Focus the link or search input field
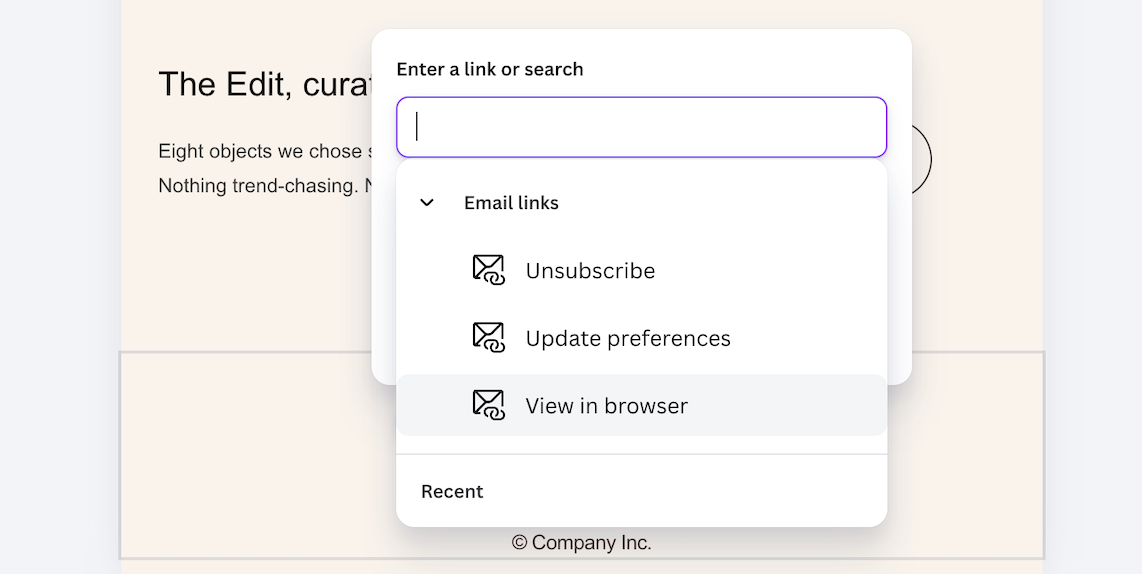The image size is (1142, 574). 641,127
